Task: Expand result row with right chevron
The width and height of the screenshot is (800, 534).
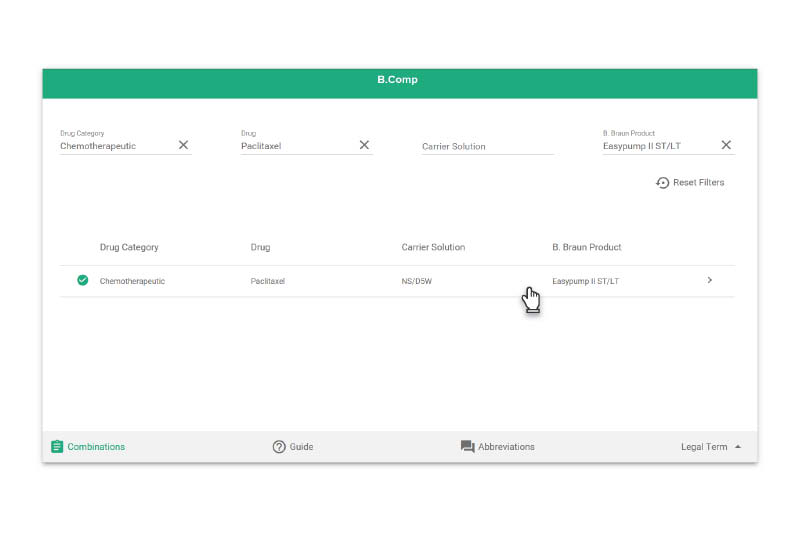Action: tap(710, 281)
